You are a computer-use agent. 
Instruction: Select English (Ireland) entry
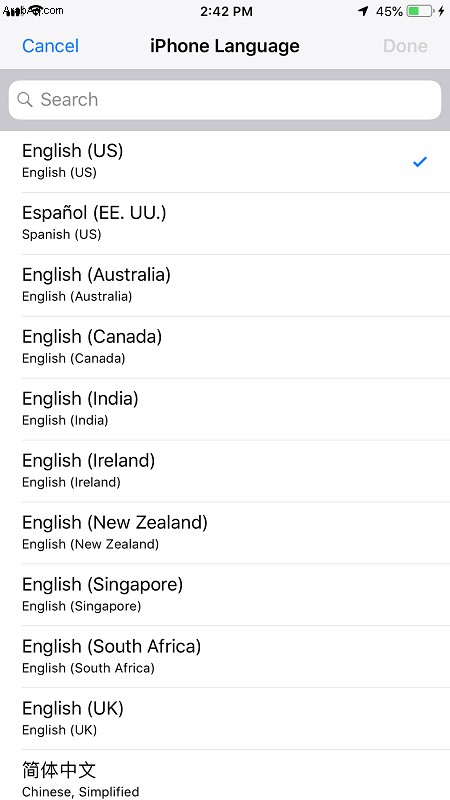pos(225,471)
